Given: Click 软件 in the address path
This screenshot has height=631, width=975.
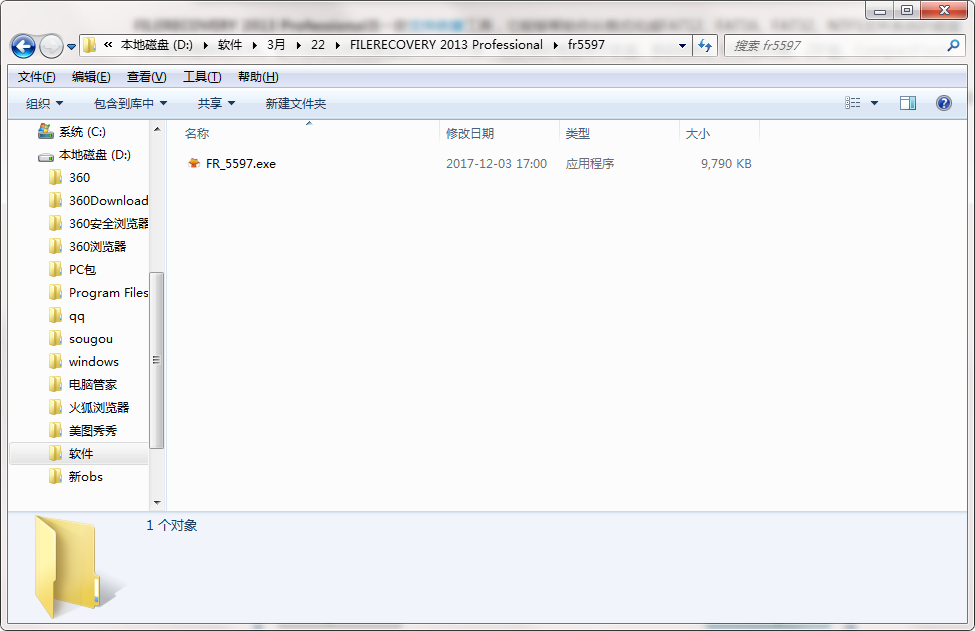Looking at the screenshot, I should (230, 45).
